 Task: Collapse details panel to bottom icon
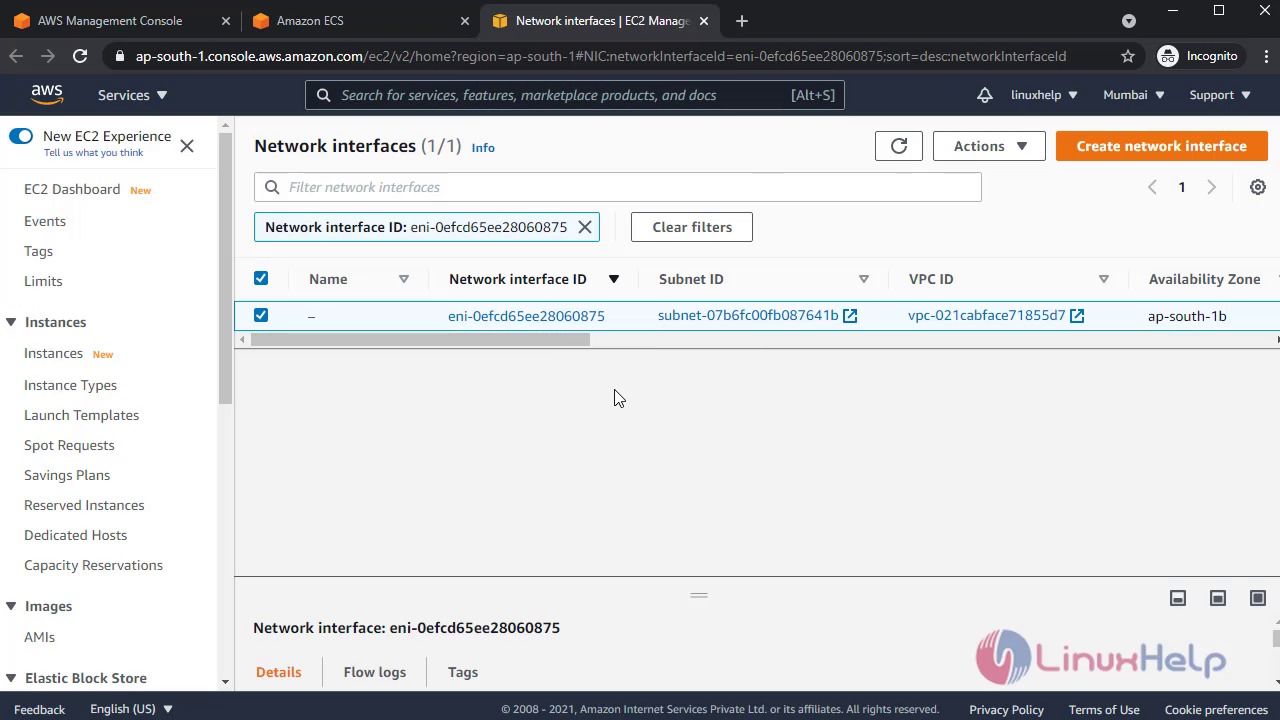[x=1178, y=598]
